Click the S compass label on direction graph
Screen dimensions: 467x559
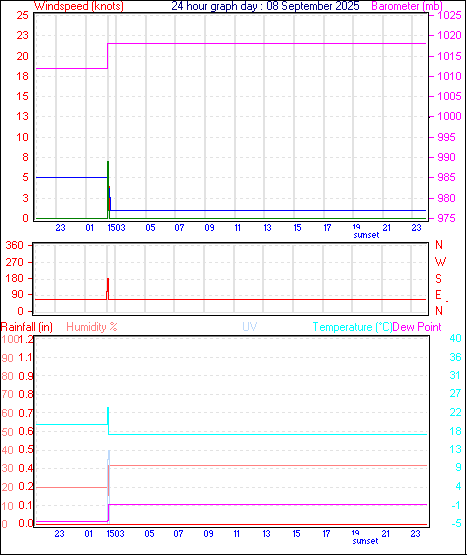coord(438,278)
